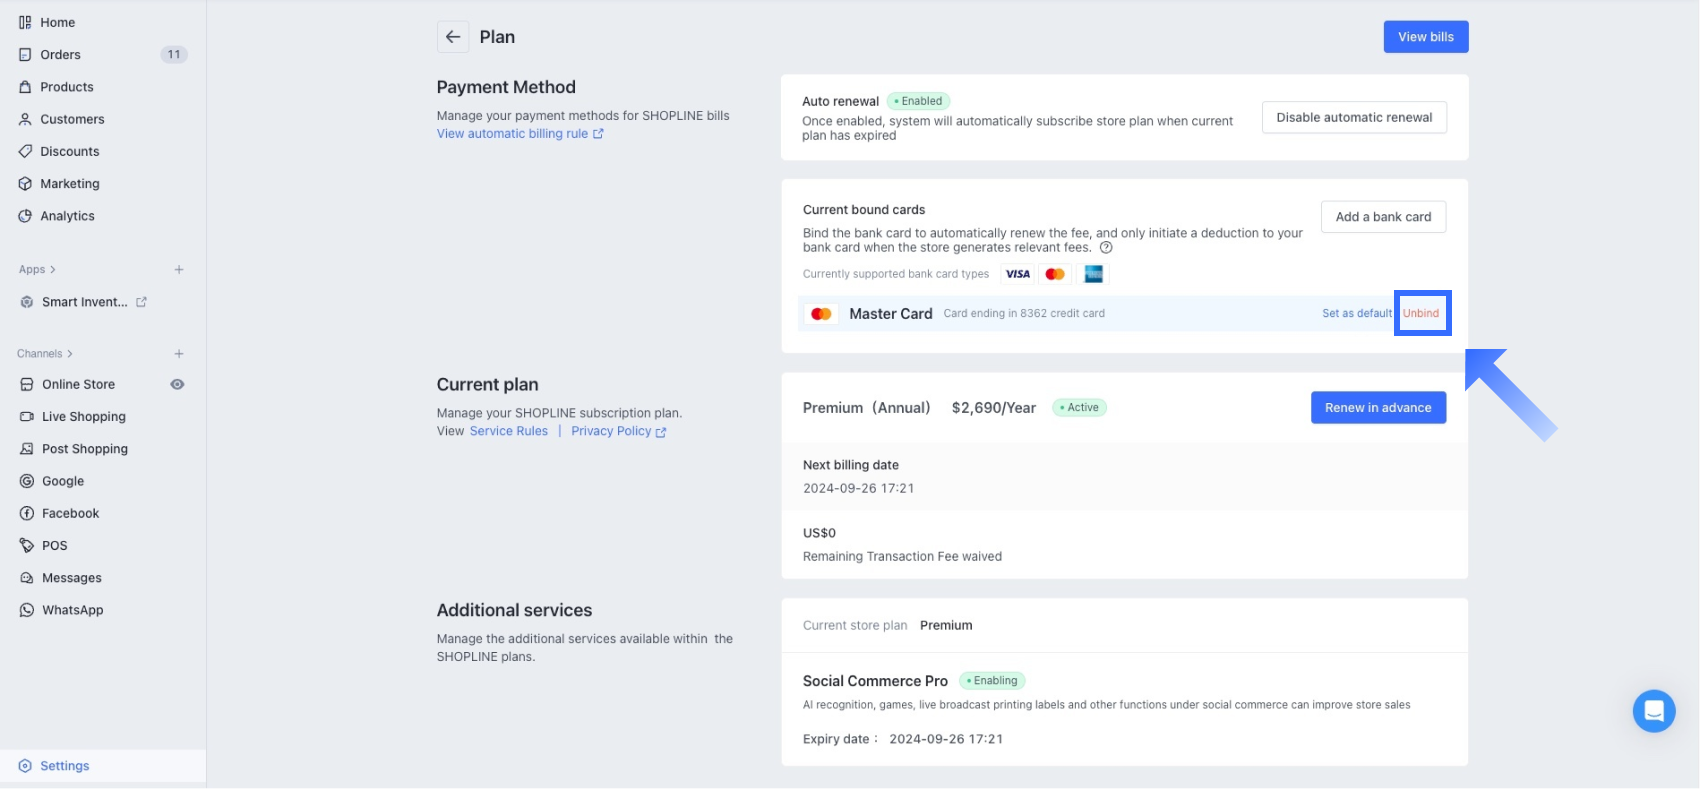Set the Master Card as default
The image size is (1700, 789).
pos(1356,314)
